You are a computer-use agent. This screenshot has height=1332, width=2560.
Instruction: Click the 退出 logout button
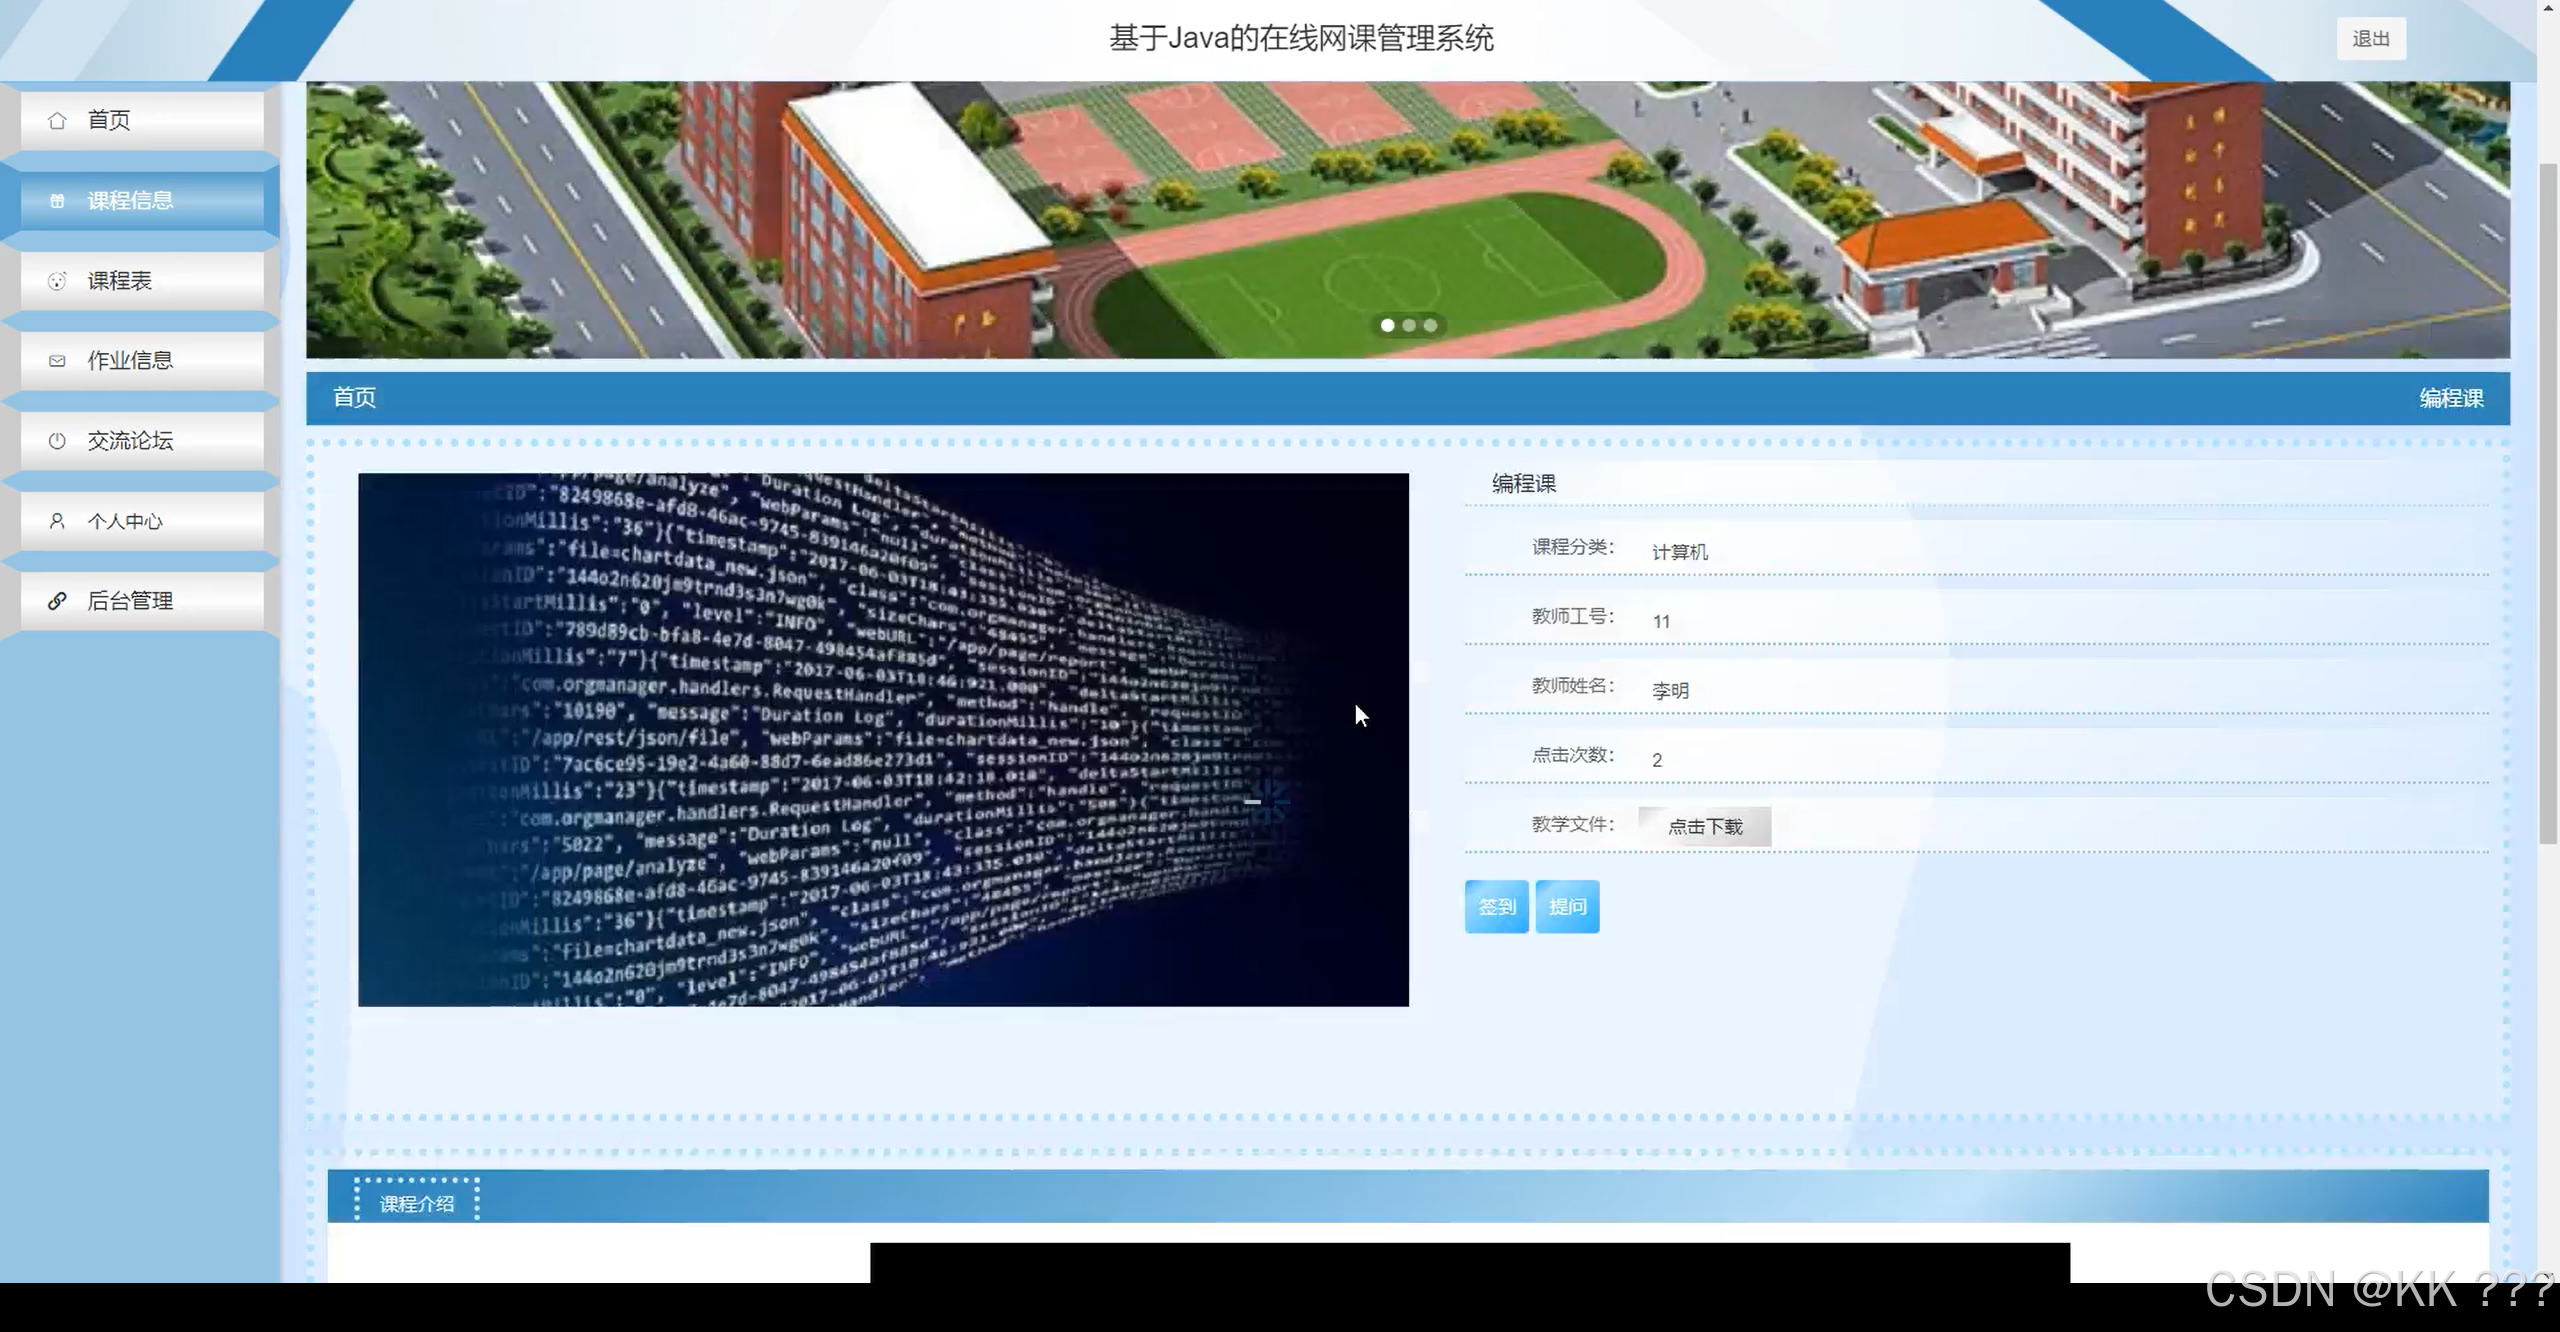pos(2370,39)
